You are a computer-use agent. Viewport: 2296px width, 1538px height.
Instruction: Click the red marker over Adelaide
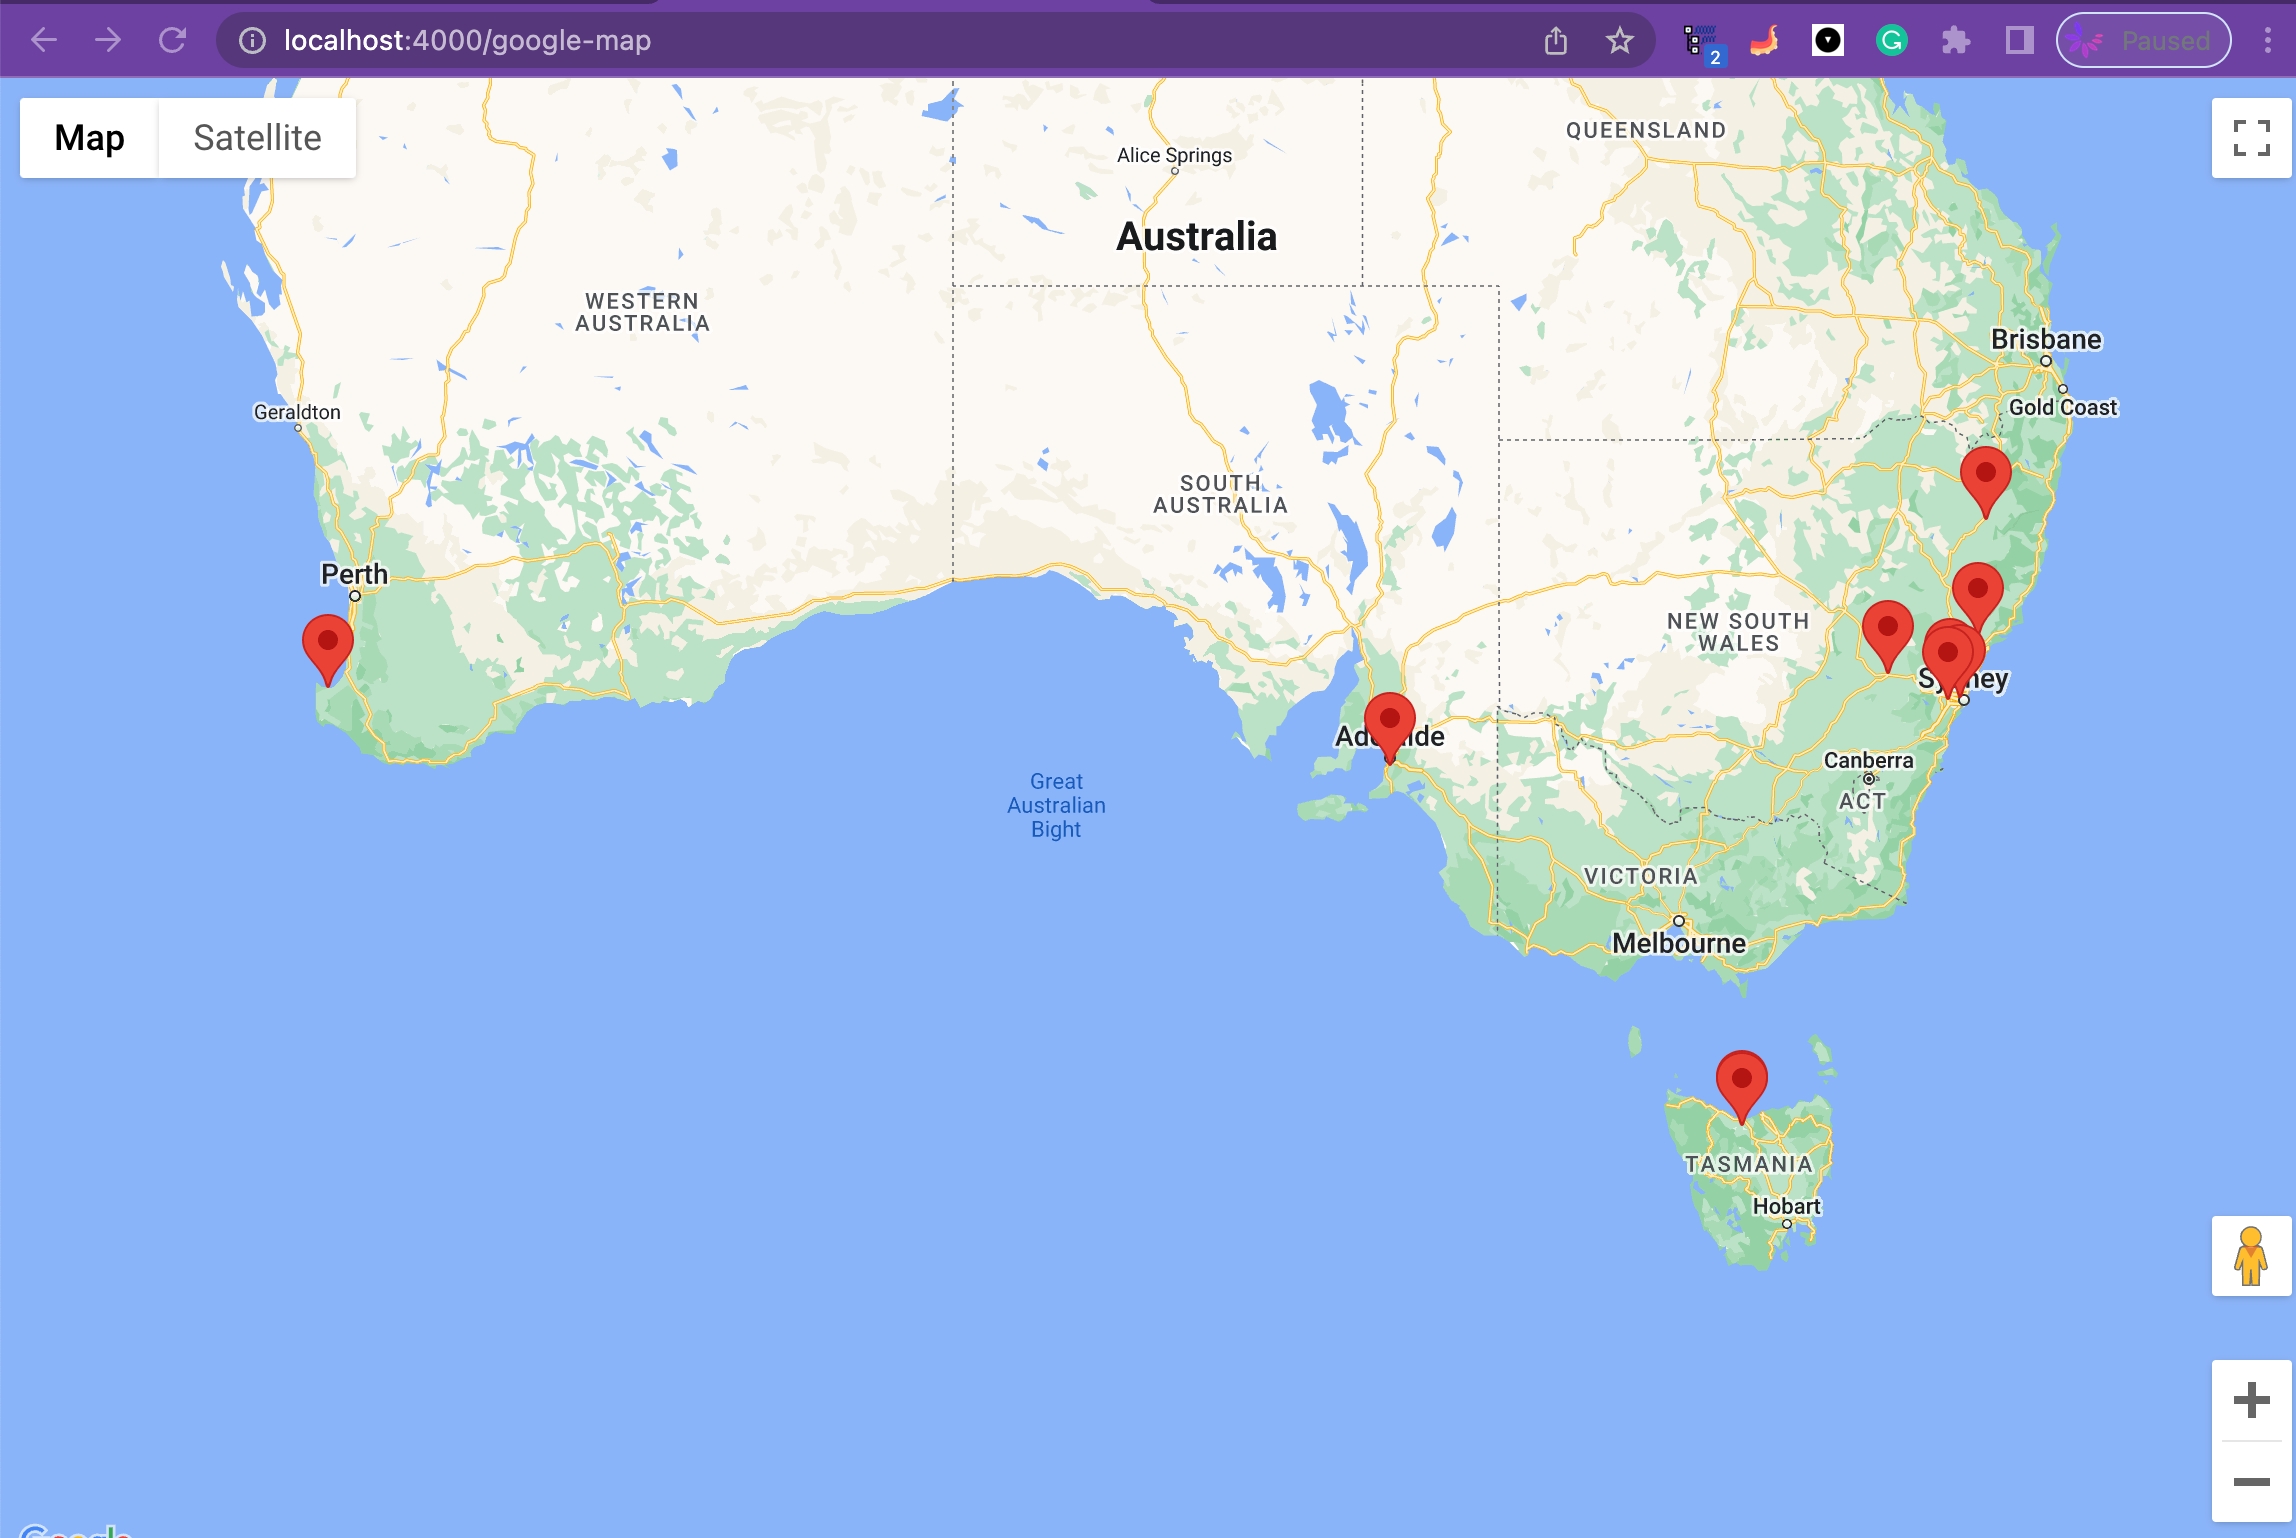pos(1389,723)
